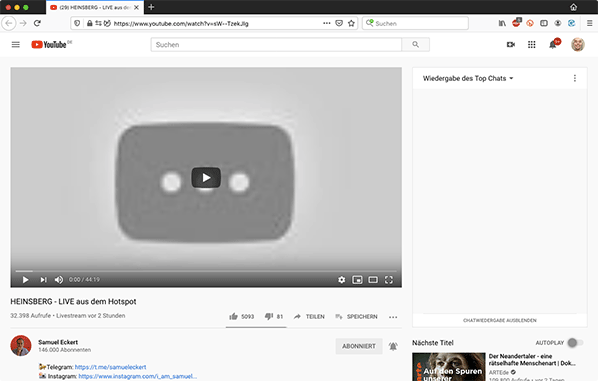Click the YouTube search magnifier button
598x381 pixels.
(x=416, y=45)
